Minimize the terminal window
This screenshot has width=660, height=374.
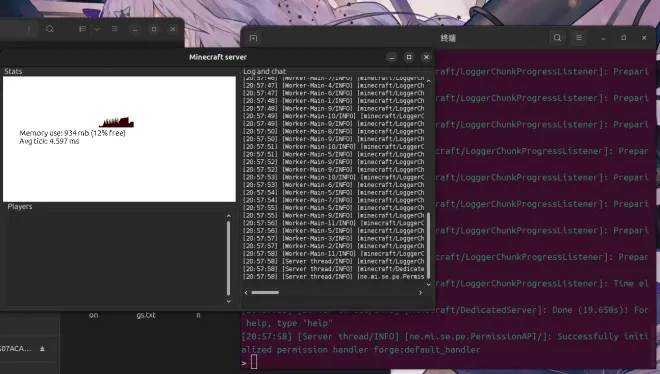coord(603,38)
